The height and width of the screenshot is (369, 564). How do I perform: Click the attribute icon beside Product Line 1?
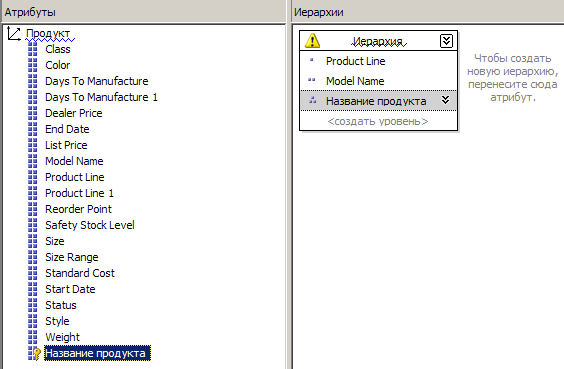tap(33, 193)
